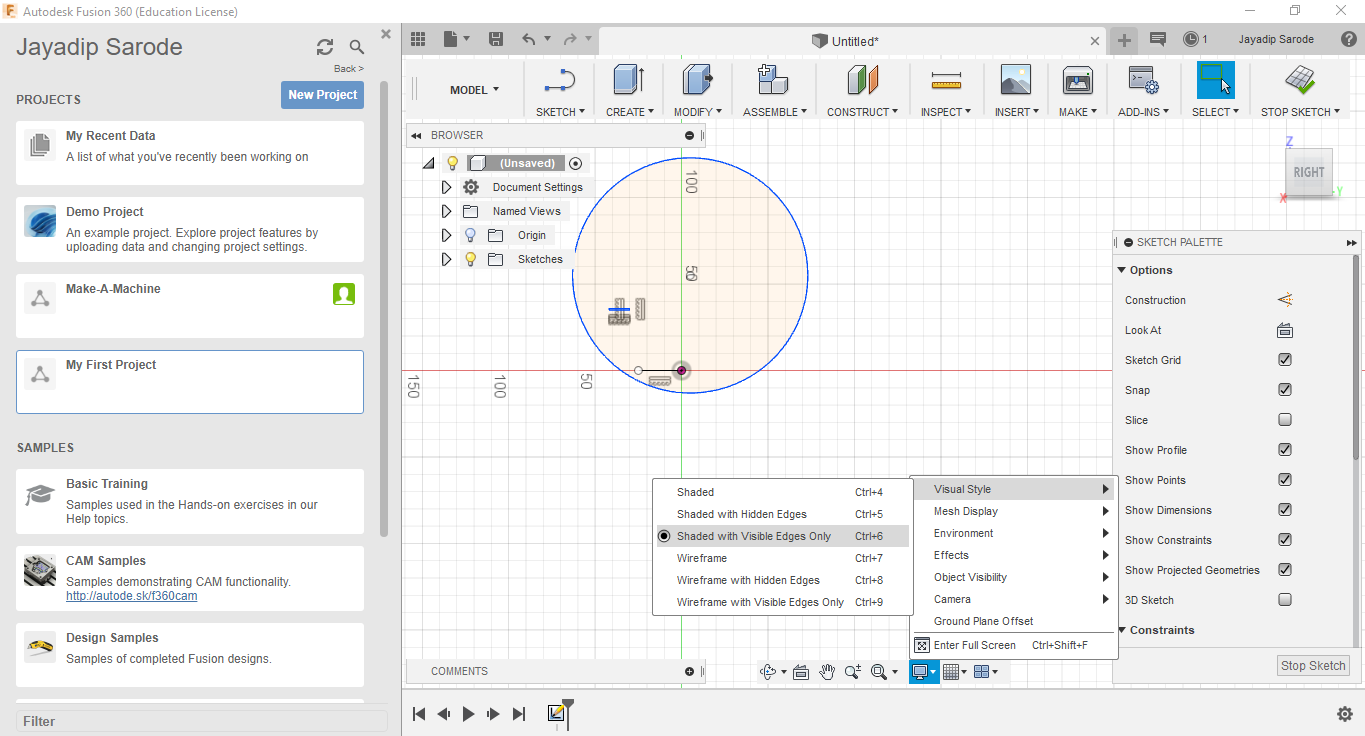The height and width of the screenshot is (736, 1365).
Task: Enable the Slice checkbox
Action: (x=1285, y=420)
